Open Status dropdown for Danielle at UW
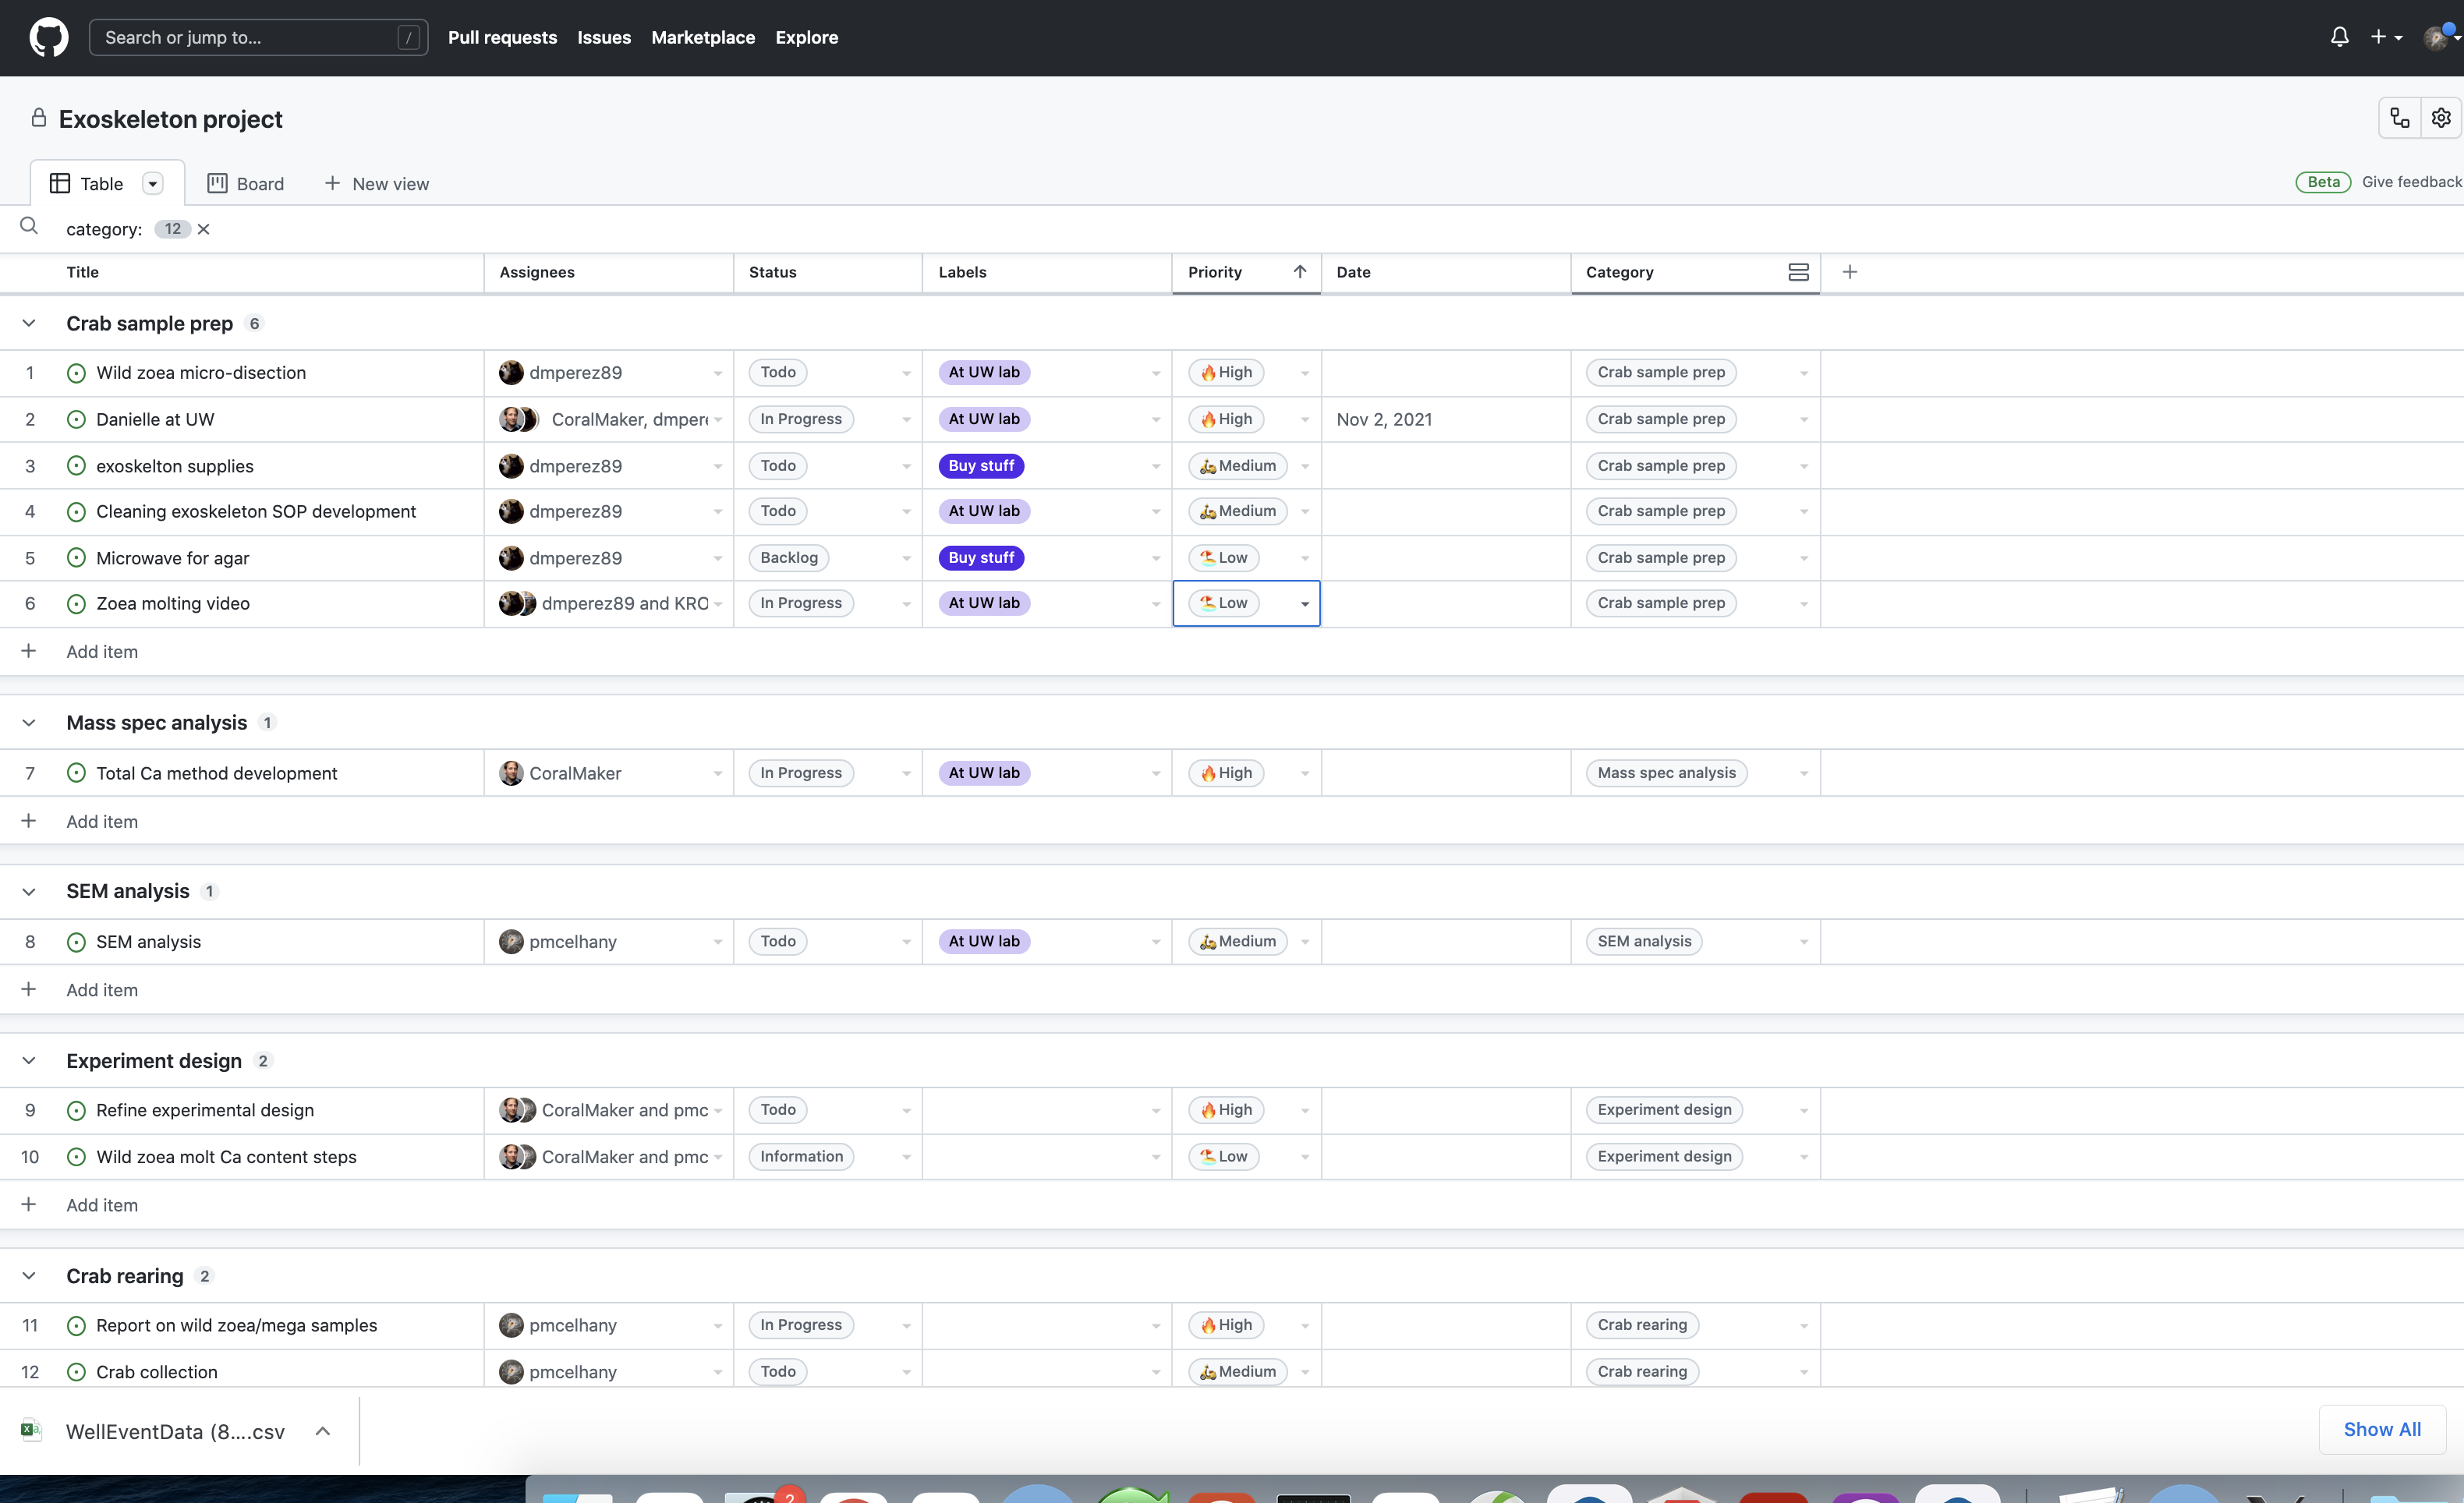 (x=906, y=420)
